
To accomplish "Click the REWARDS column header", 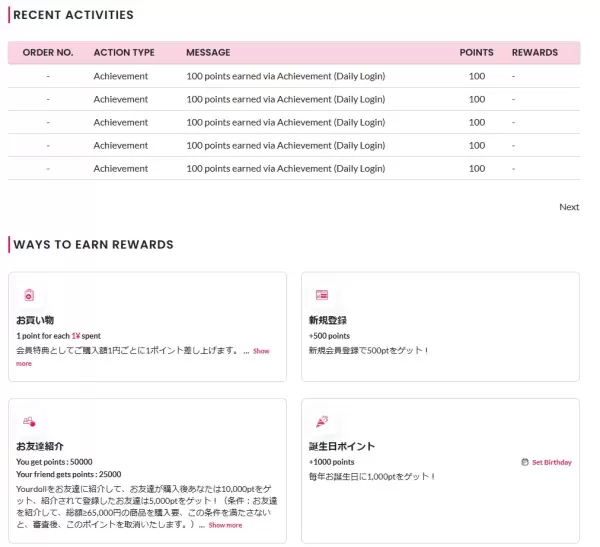I will click(535, 52).
